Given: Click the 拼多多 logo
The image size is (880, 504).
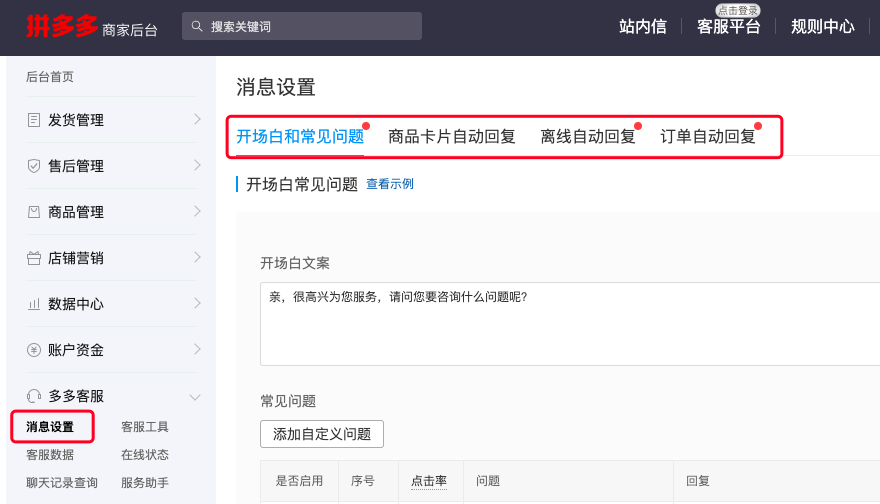Looking at the screenshot, I should (62, 26).
